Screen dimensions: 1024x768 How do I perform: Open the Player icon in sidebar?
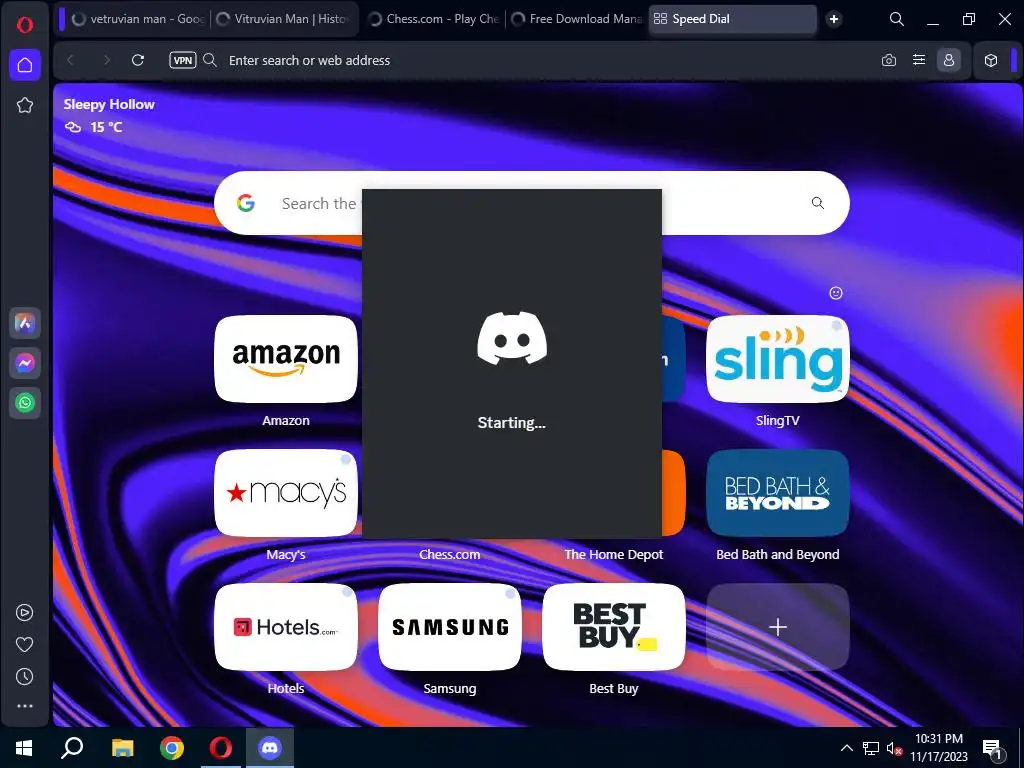25,613
